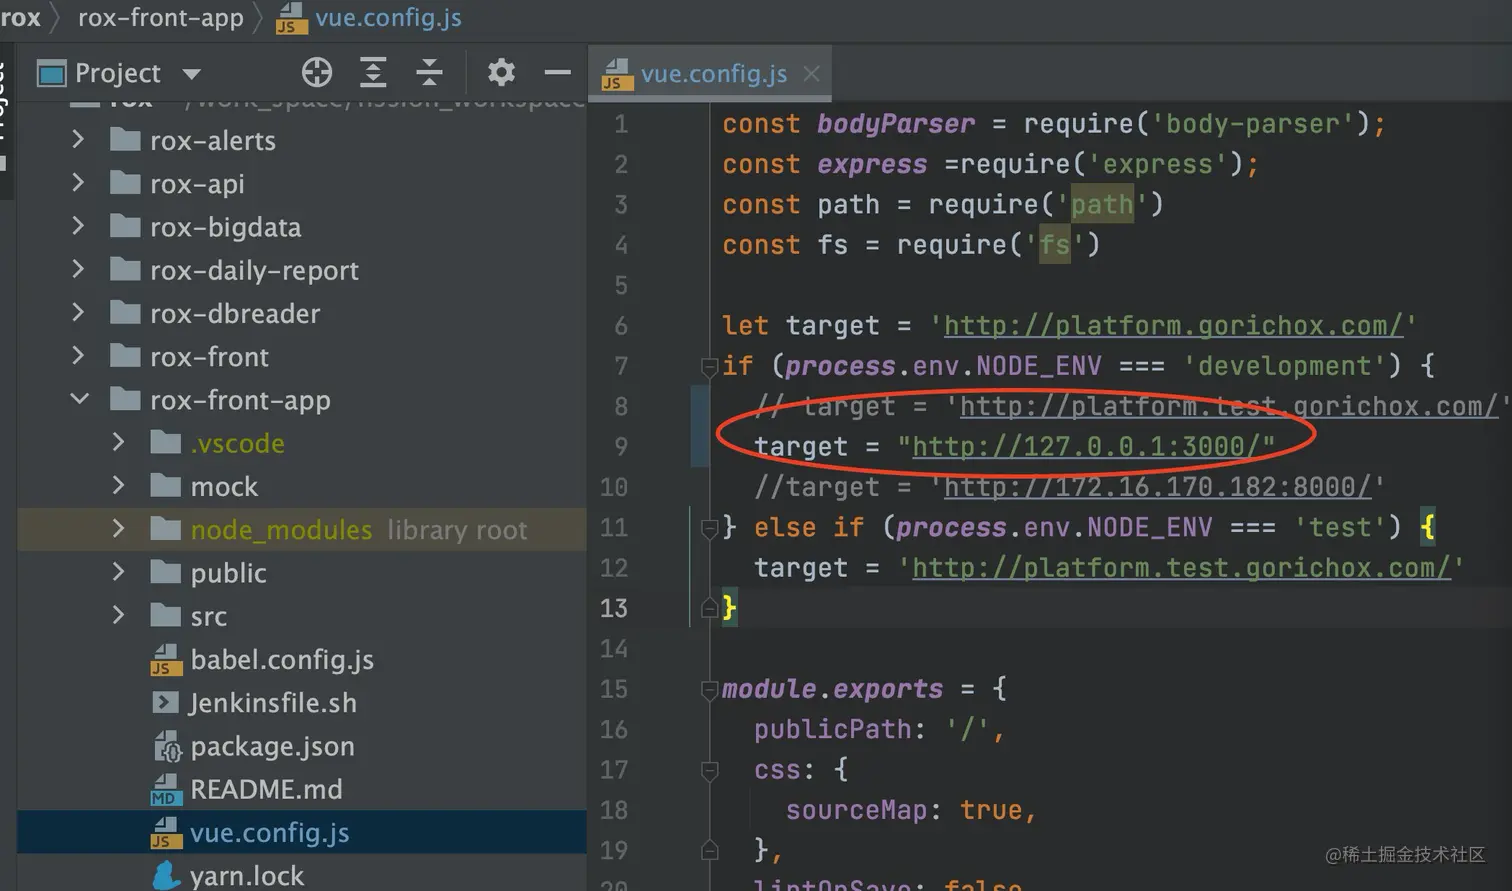Open Jenkinsfile.sh in the project tree

273,703
